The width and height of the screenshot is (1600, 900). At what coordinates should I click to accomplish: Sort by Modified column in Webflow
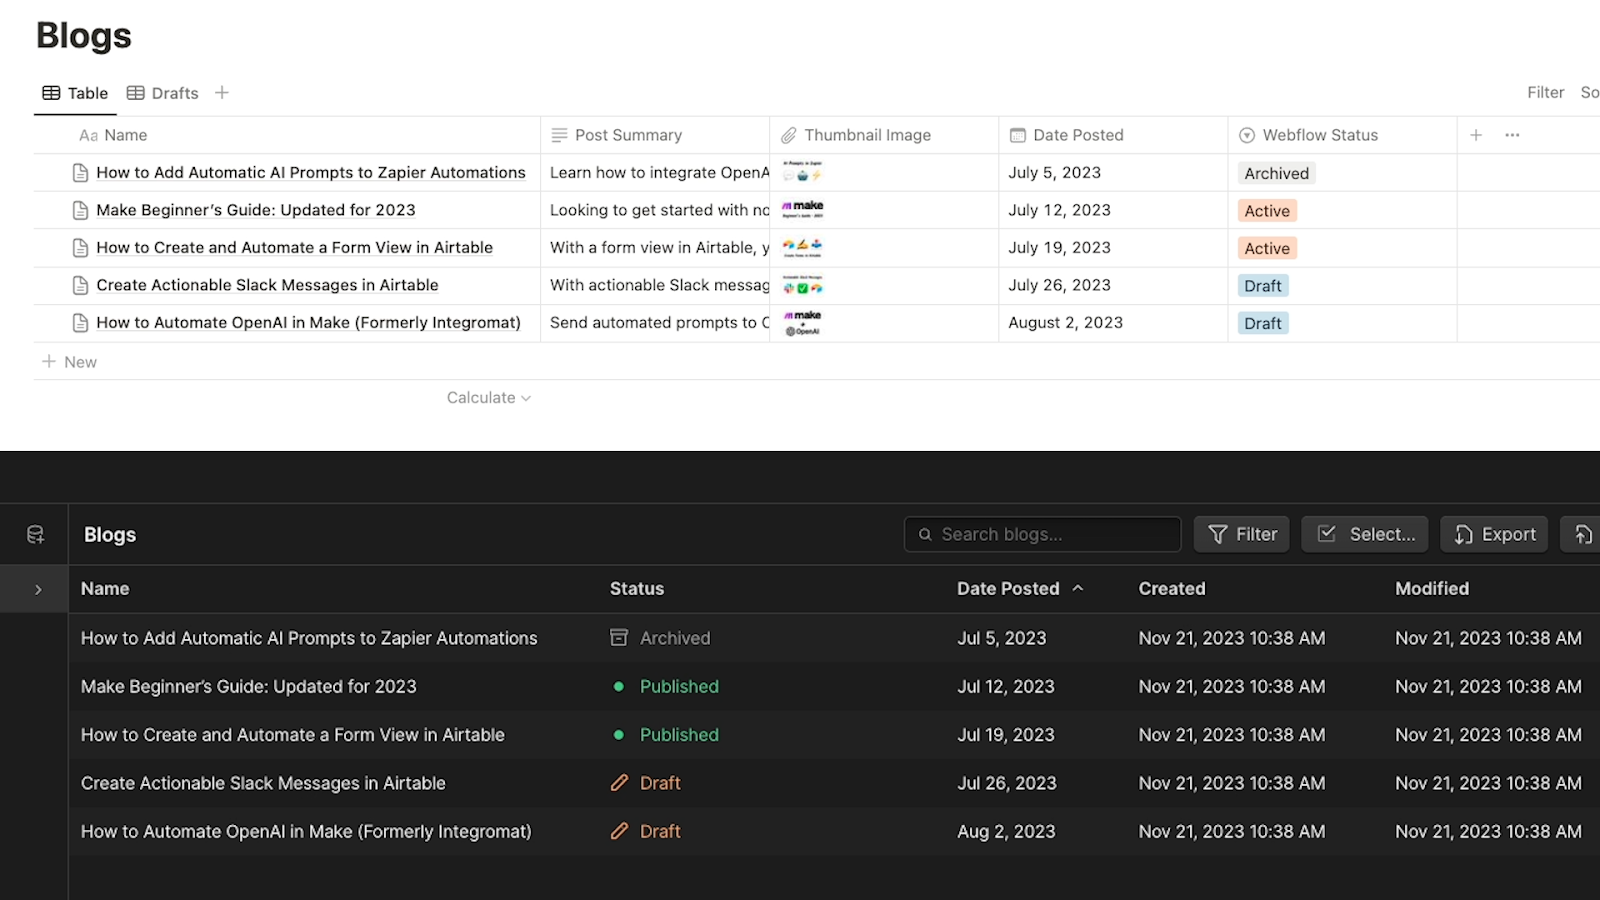point(1432,589)
